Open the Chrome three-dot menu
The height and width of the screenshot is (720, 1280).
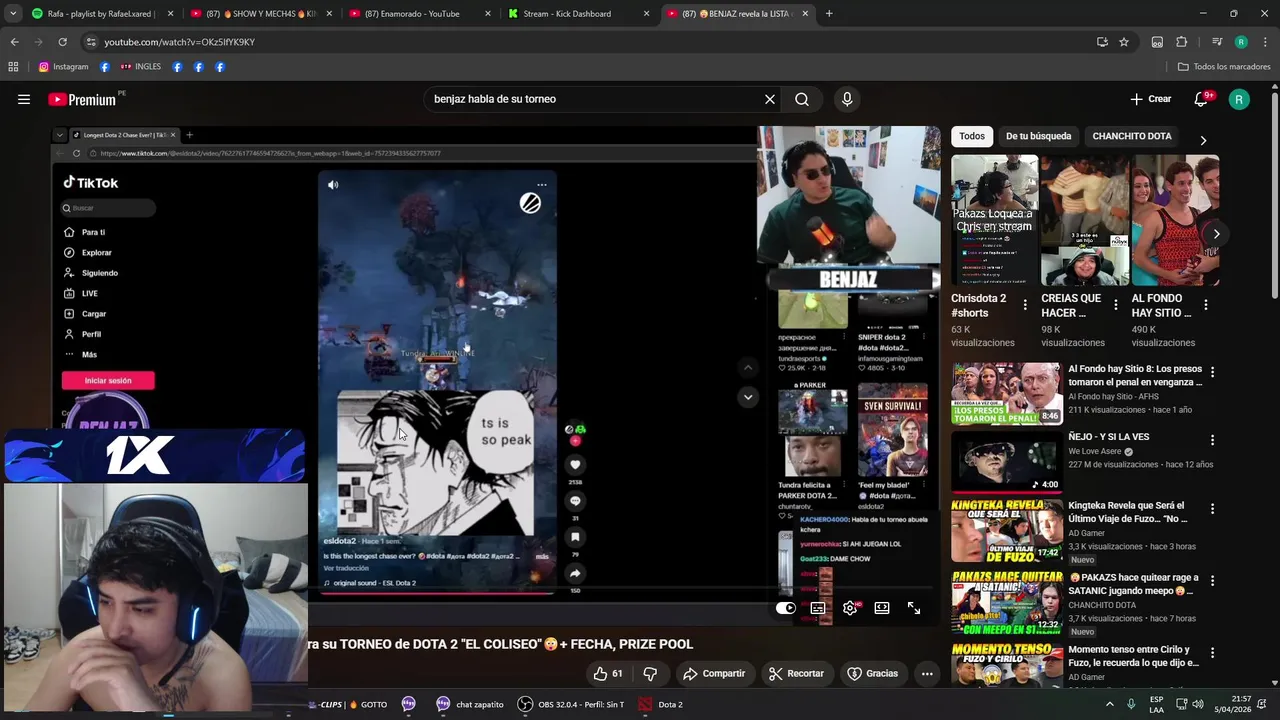(x=1264, y=42)
